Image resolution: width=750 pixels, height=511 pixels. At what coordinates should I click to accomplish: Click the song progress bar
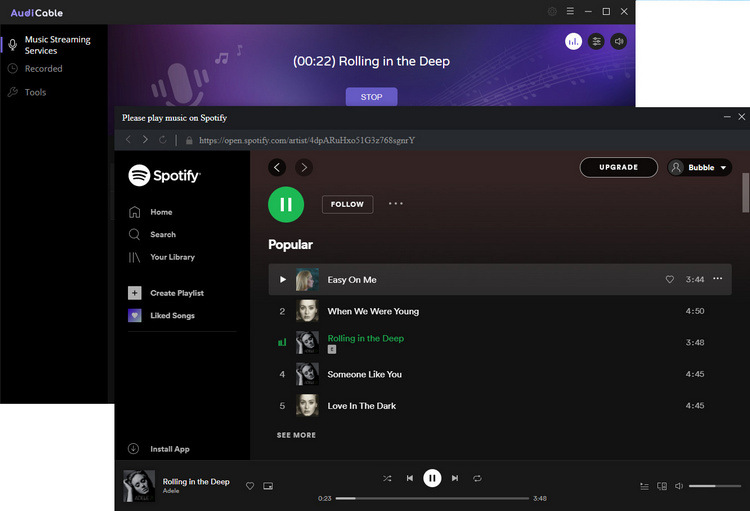coord(432,498)
